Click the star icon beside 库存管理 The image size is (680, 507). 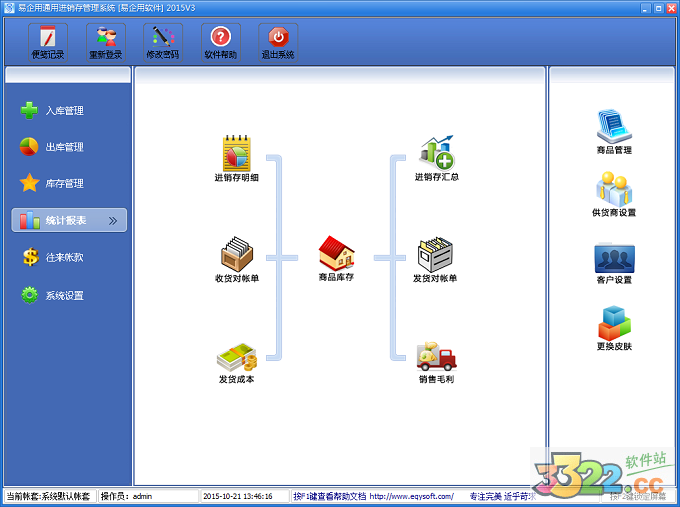point(29,183)
